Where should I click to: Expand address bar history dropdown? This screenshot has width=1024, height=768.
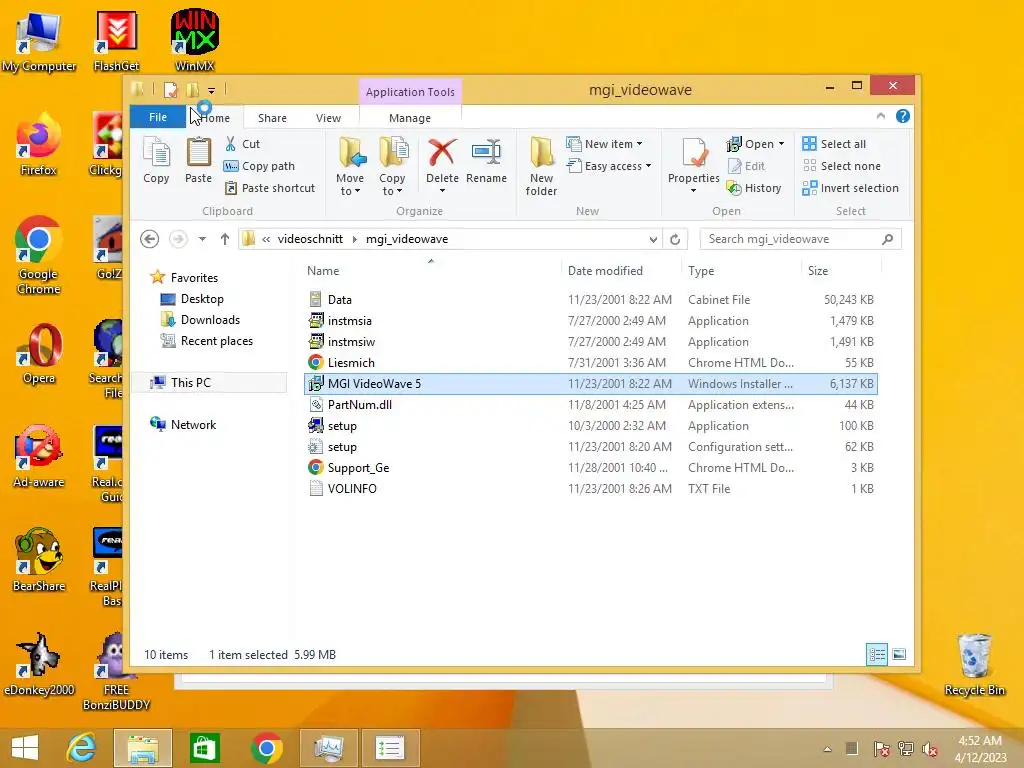[x=653, y=239]
